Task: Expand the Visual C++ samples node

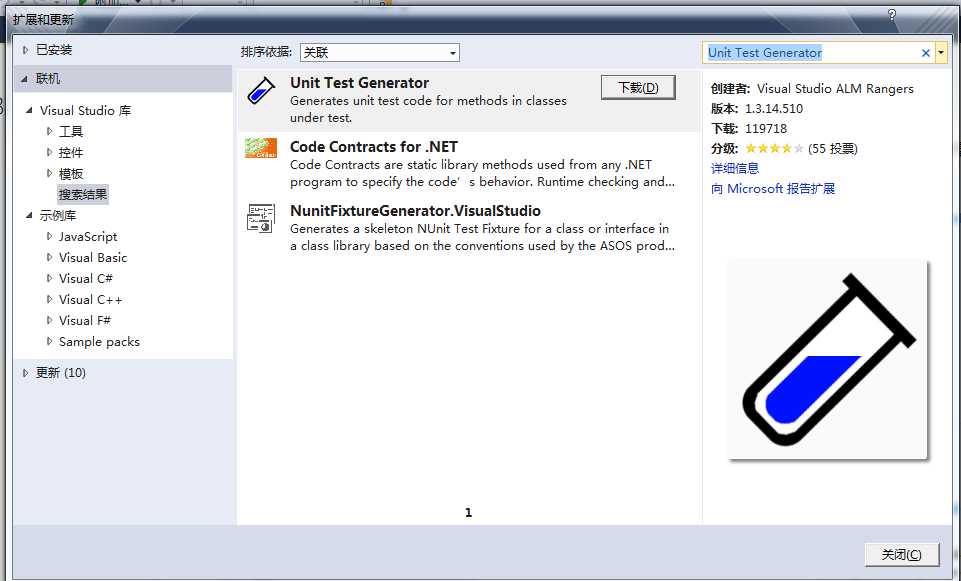Action: point(50,300)
